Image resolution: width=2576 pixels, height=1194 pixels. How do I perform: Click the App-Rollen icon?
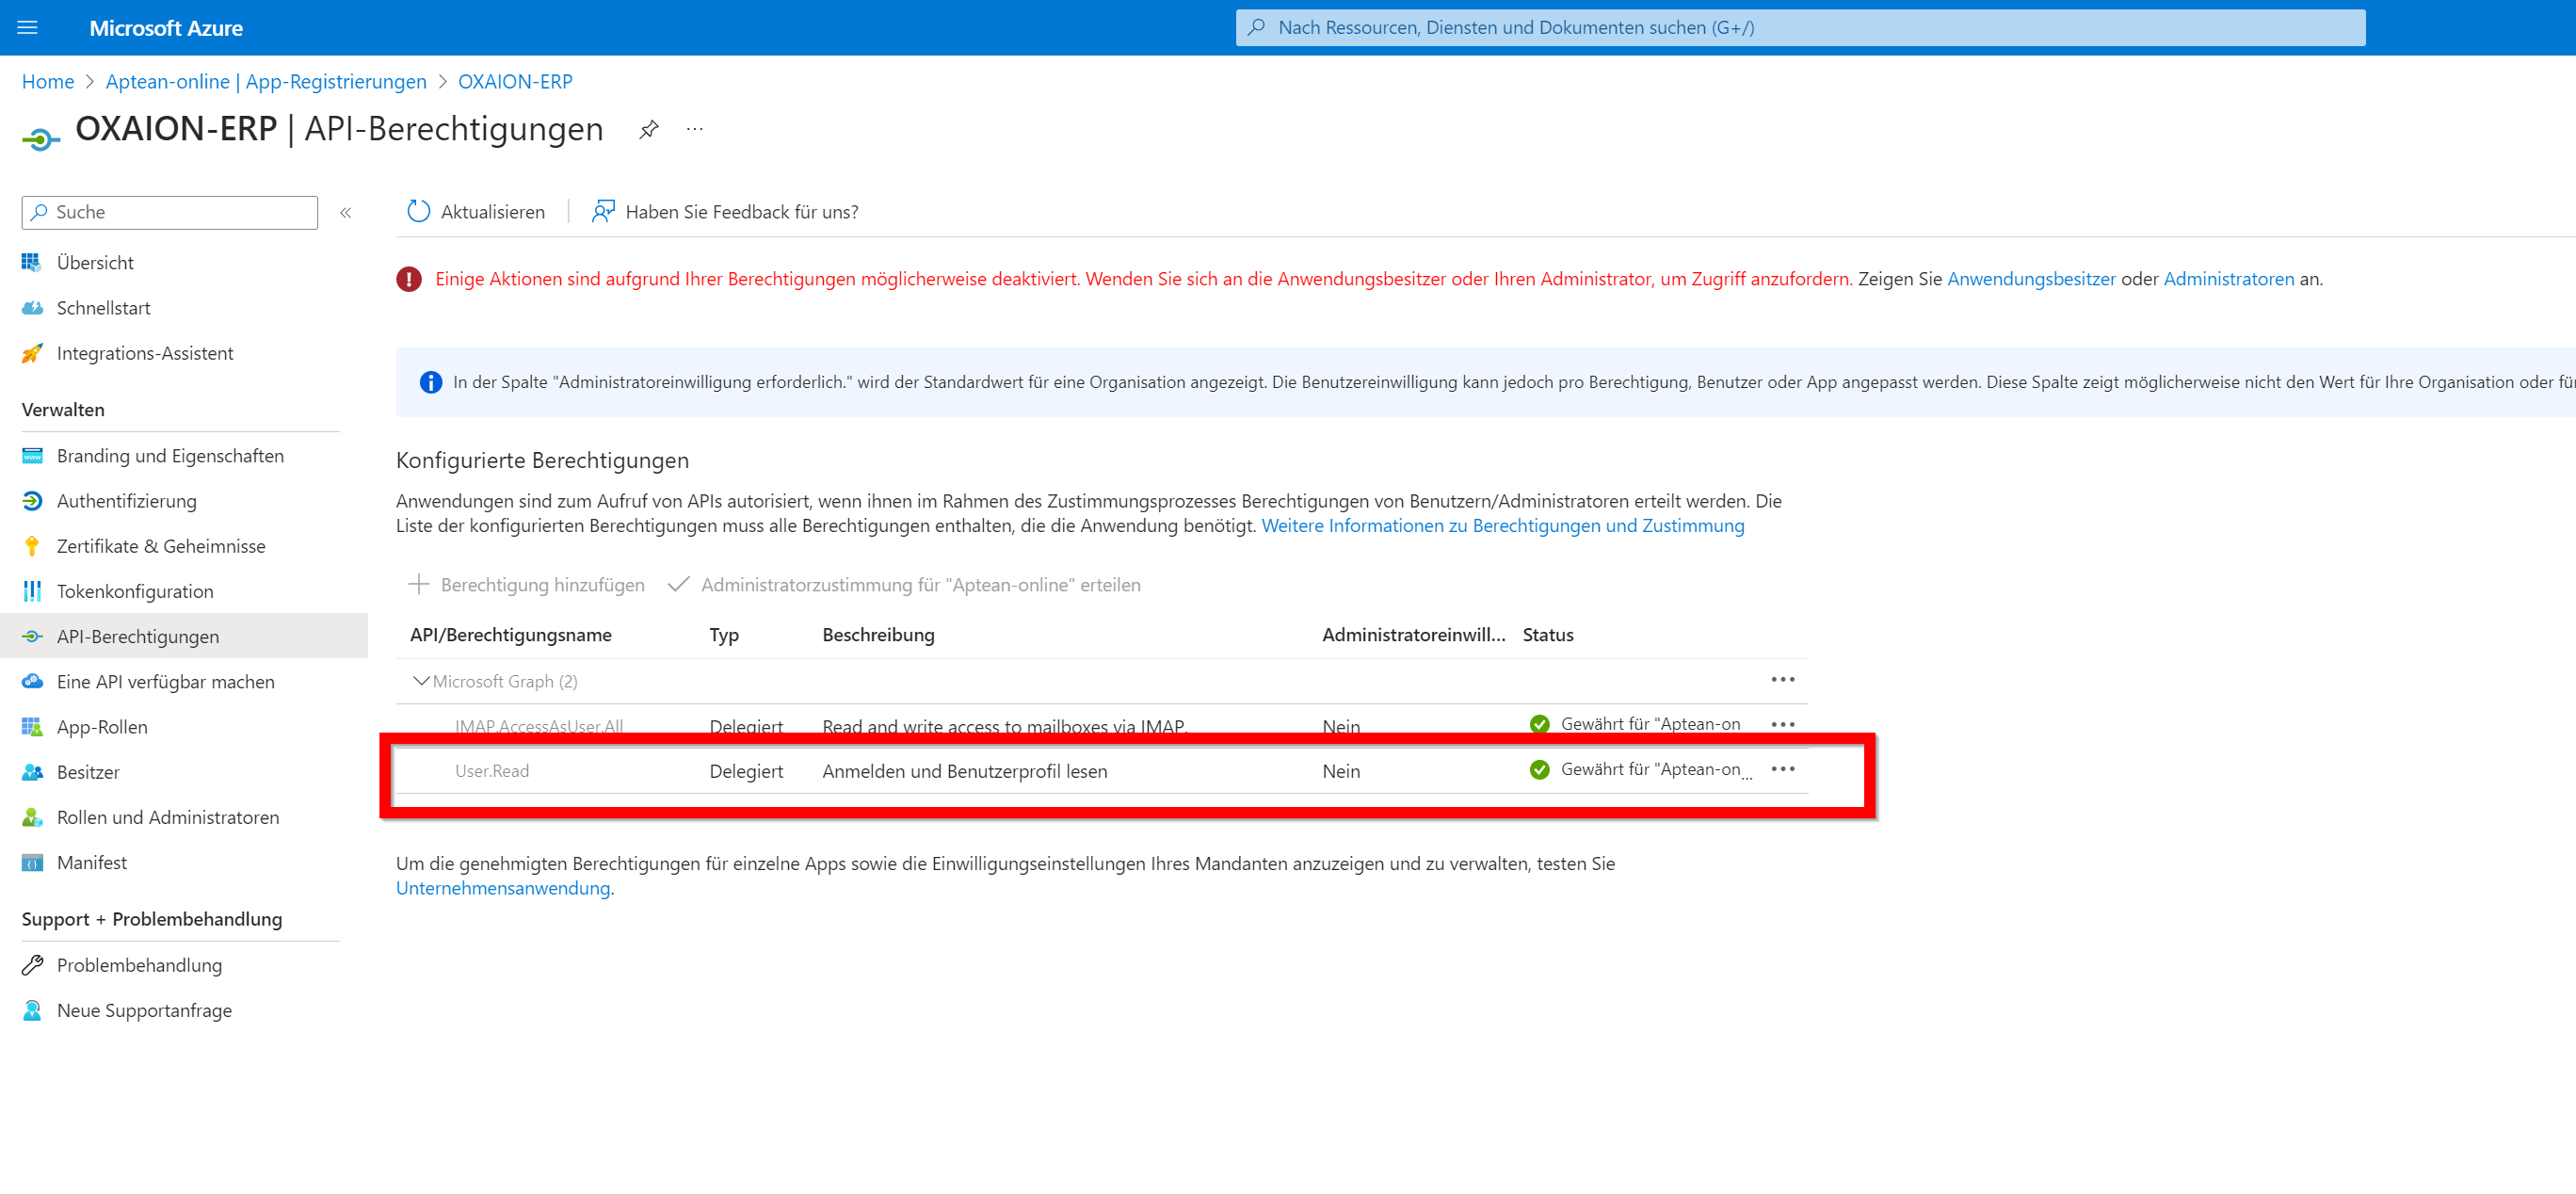[x=32, y=726]
